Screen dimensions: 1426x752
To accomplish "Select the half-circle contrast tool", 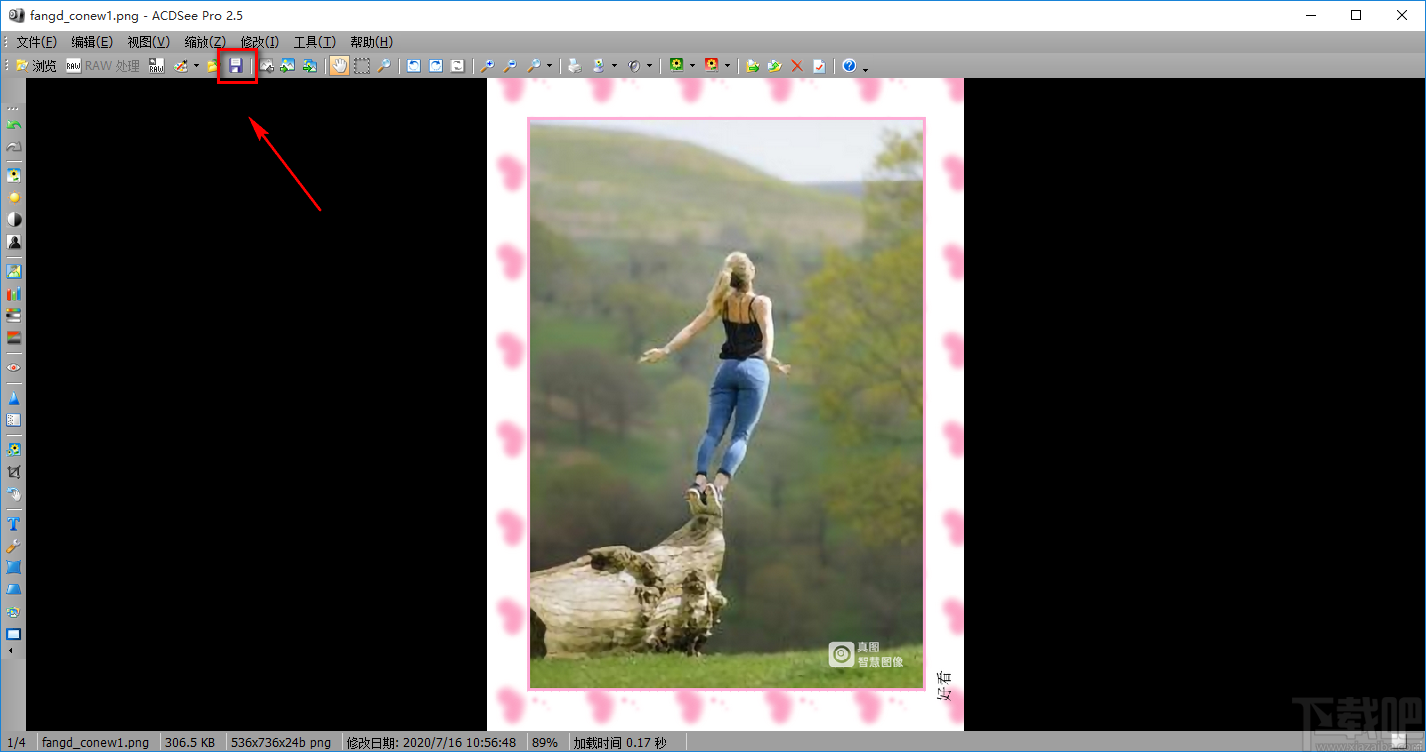I will (x=14, y=219).
